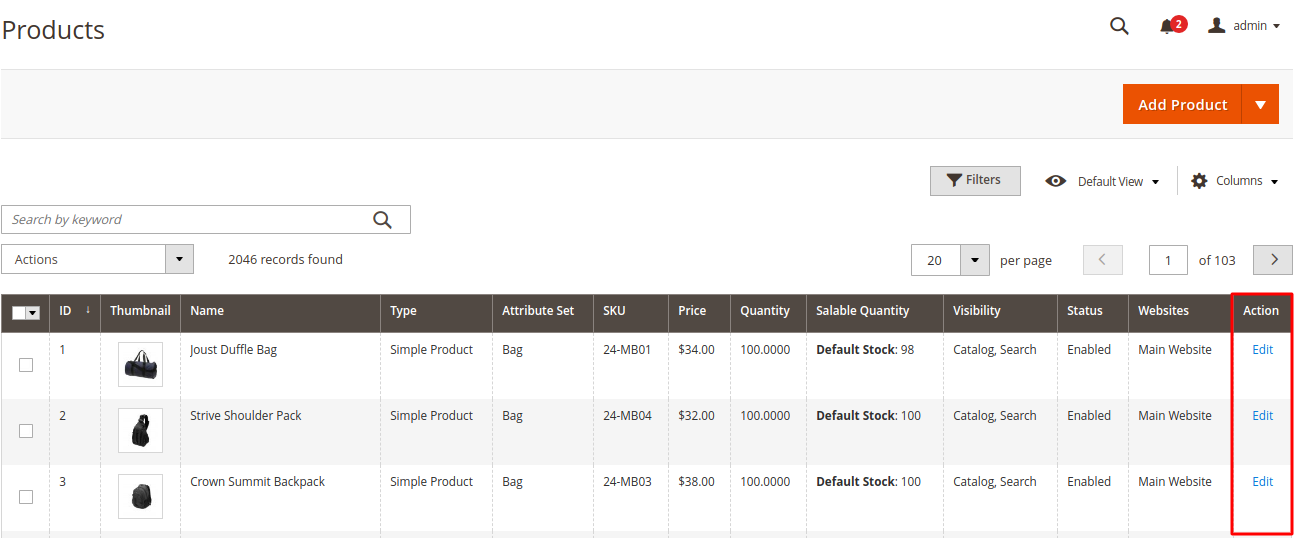
Task: Sort by the Quantity column header
Action: (x=768, y=311)
